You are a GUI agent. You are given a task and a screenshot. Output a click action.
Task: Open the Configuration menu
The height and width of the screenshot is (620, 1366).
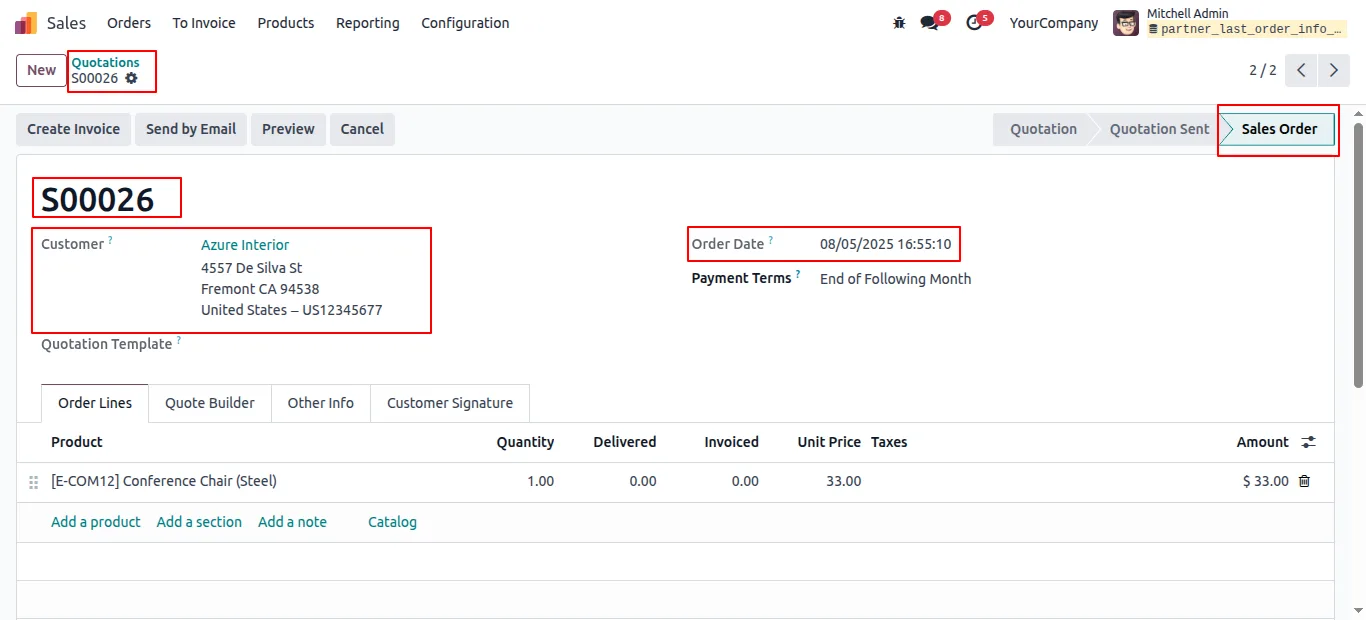coord(465,22)
